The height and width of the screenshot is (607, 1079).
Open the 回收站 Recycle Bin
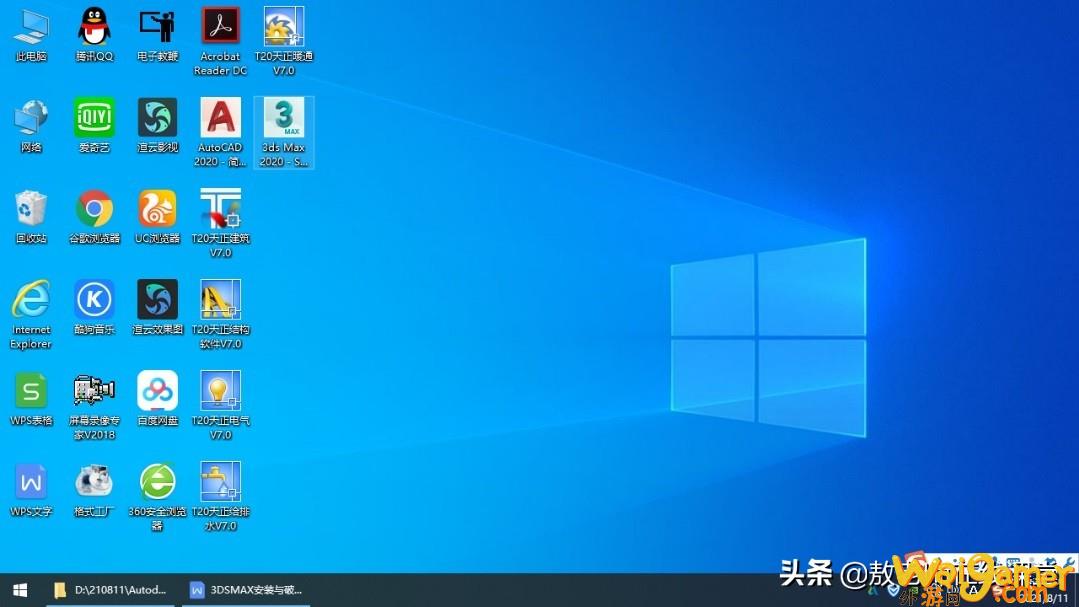31,217
